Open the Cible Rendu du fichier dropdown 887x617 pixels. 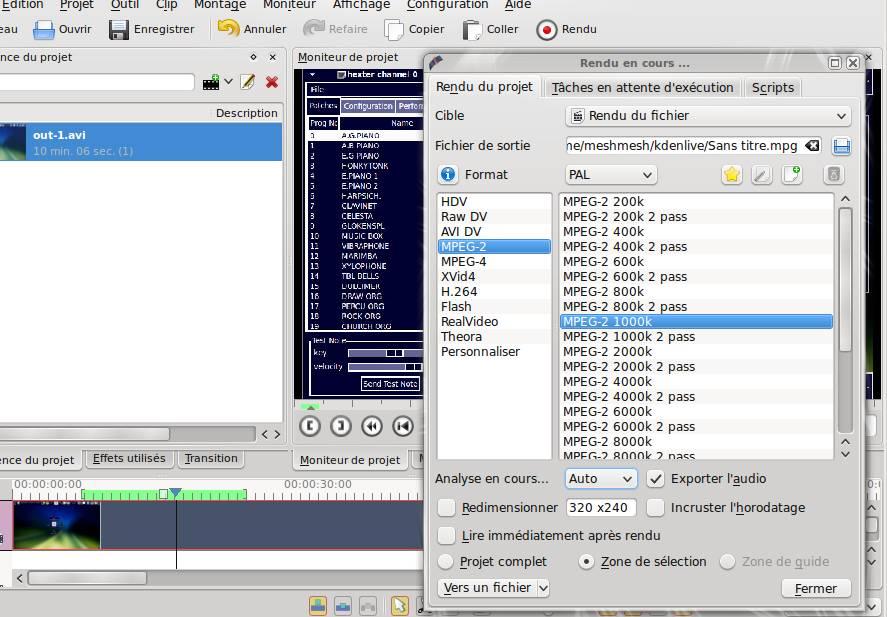(x=708, y=116)
